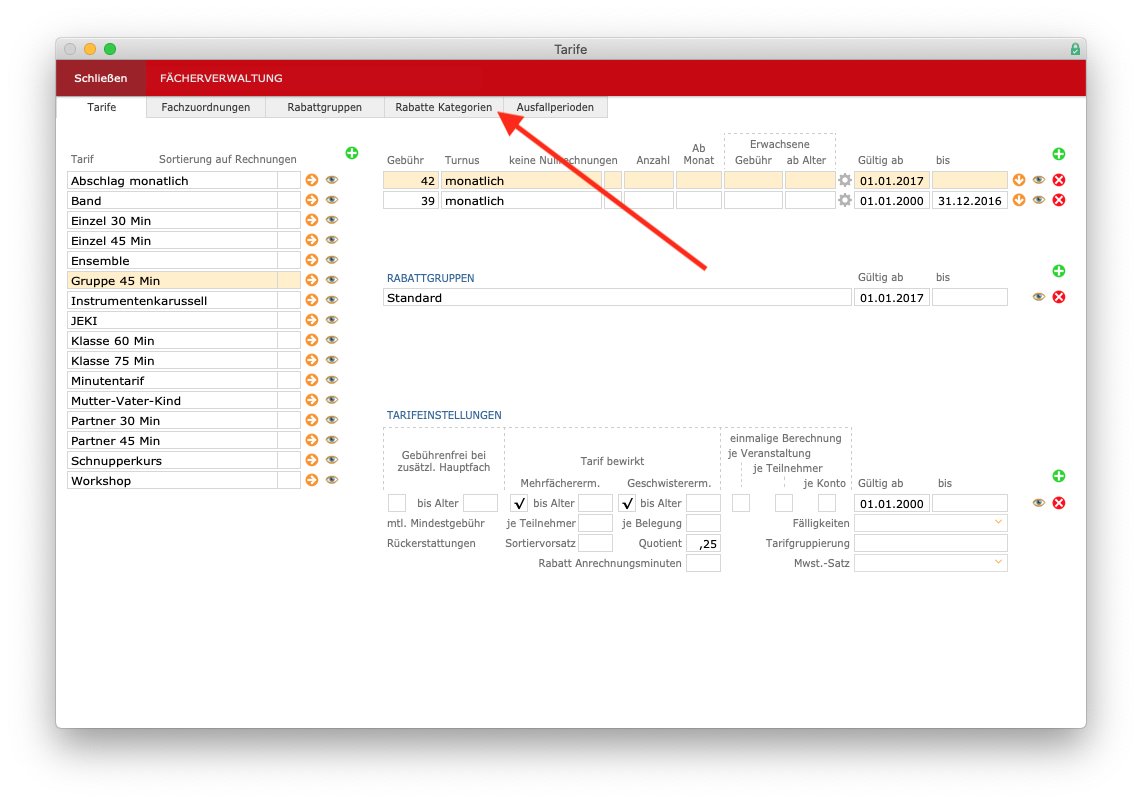Toggle the Mehrfächererm. checkbox
The width and height of the screenshot is (1142, 802).
pyautogui.click(x=519, y=503)
